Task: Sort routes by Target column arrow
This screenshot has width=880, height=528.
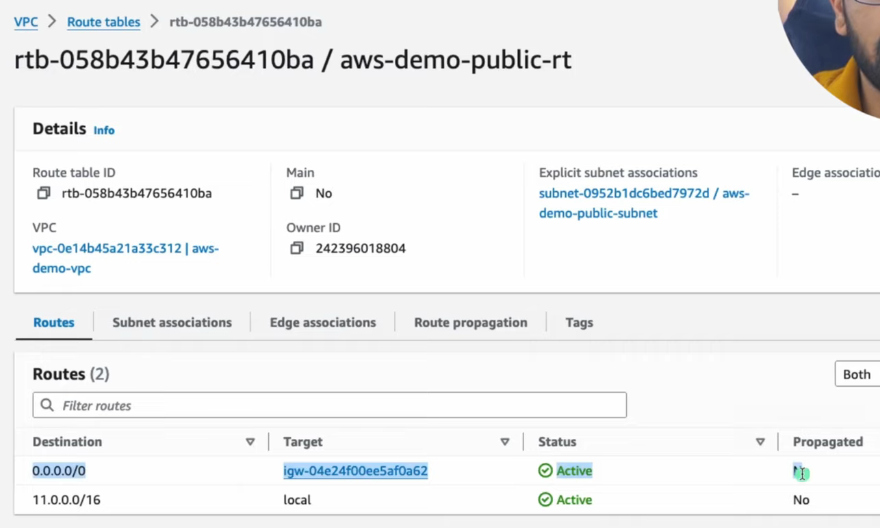Action: pos(505,442)
